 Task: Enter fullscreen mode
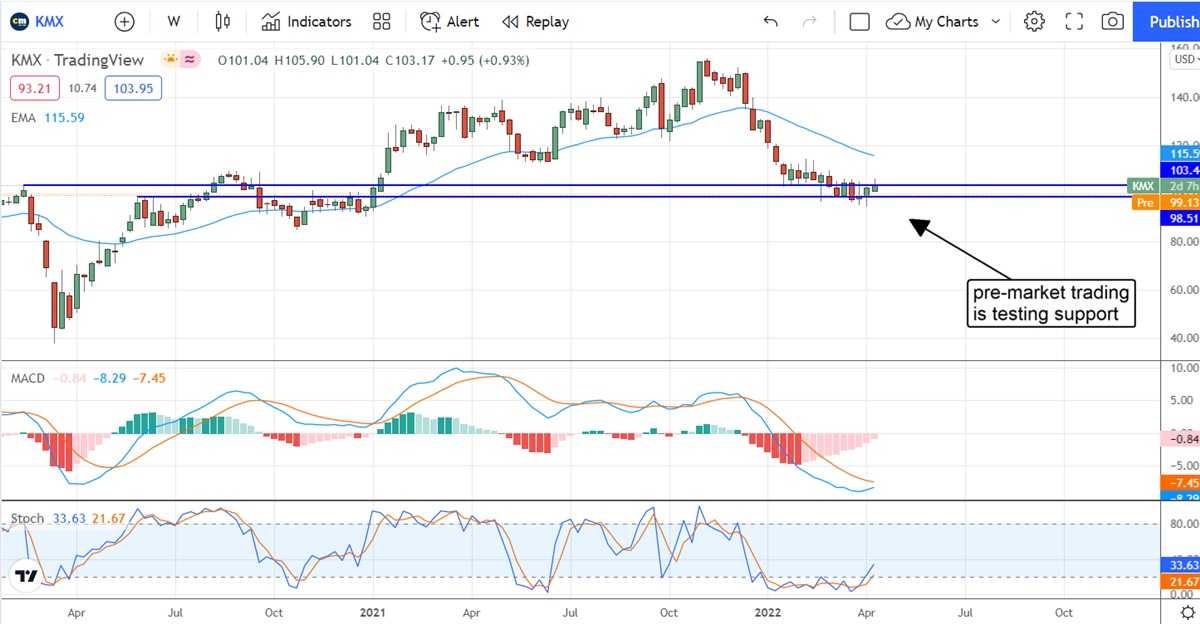point(1074,21)
